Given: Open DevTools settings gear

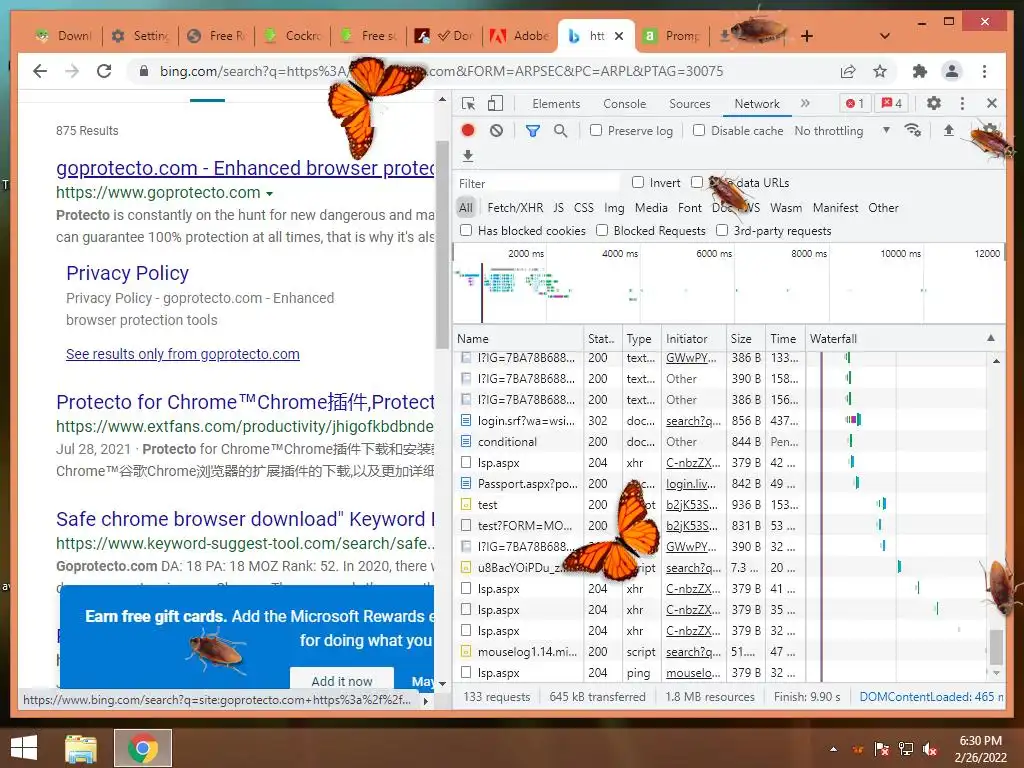Looking at the screenshot, I should 934,103.
